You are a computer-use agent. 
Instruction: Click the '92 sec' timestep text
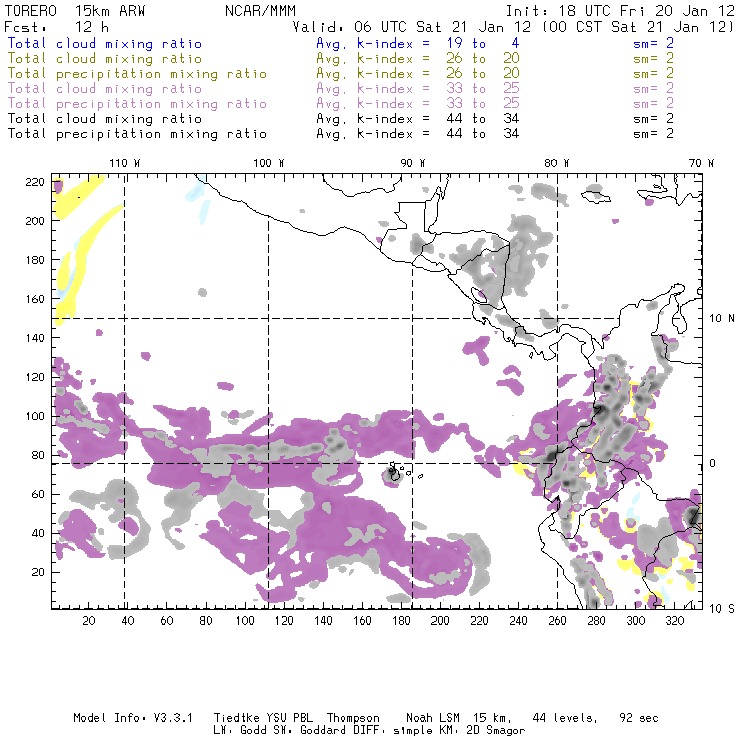point(639,718)
